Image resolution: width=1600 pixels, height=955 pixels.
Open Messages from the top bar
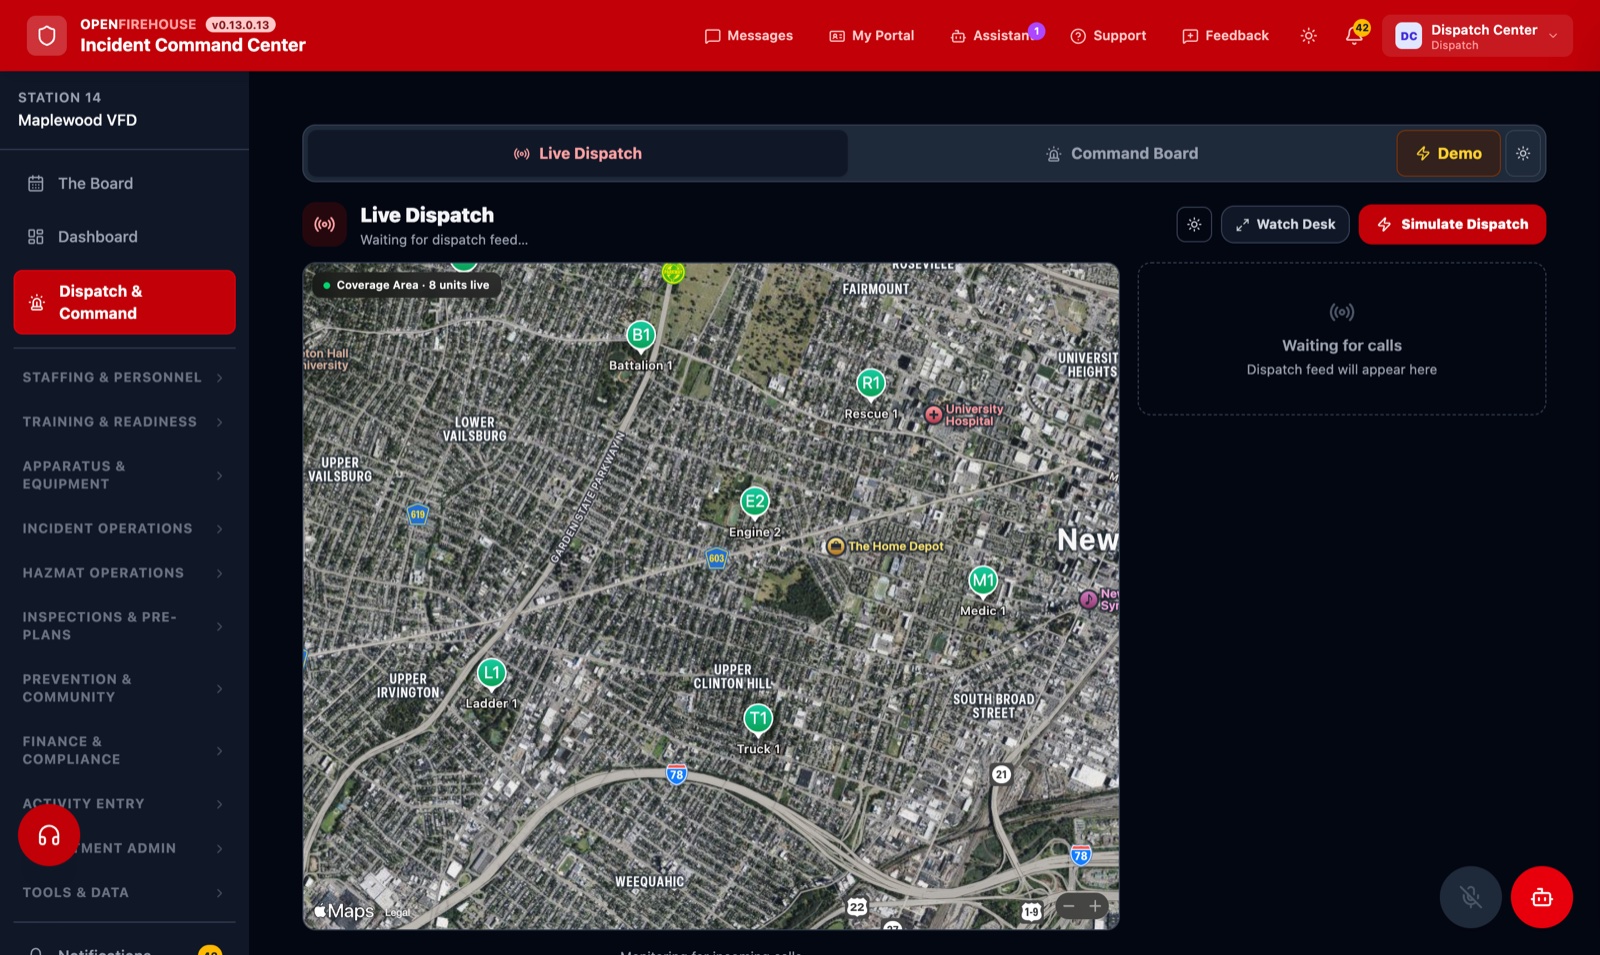749,36
